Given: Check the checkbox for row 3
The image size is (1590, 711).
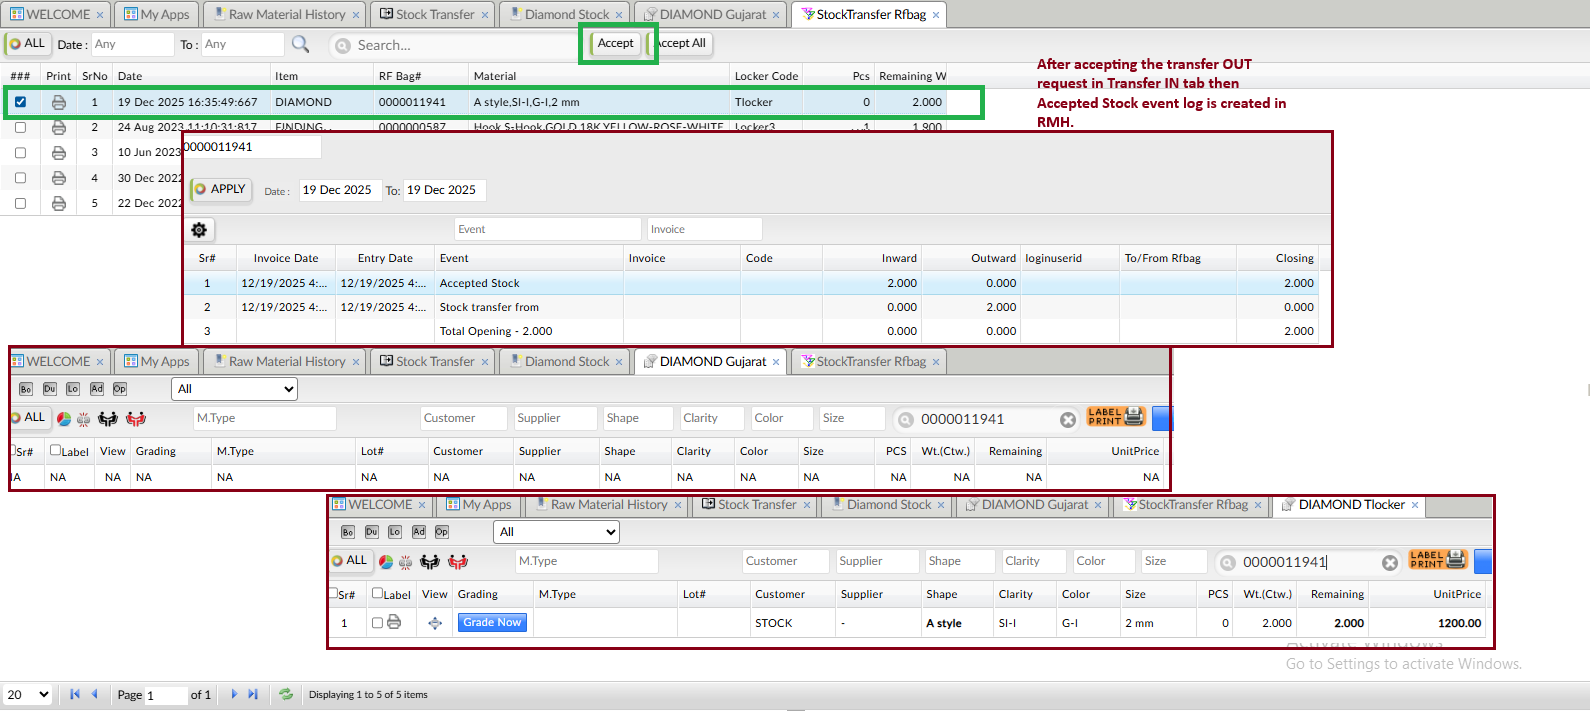Looking at the screenshot, I should (x=20, y=153).
